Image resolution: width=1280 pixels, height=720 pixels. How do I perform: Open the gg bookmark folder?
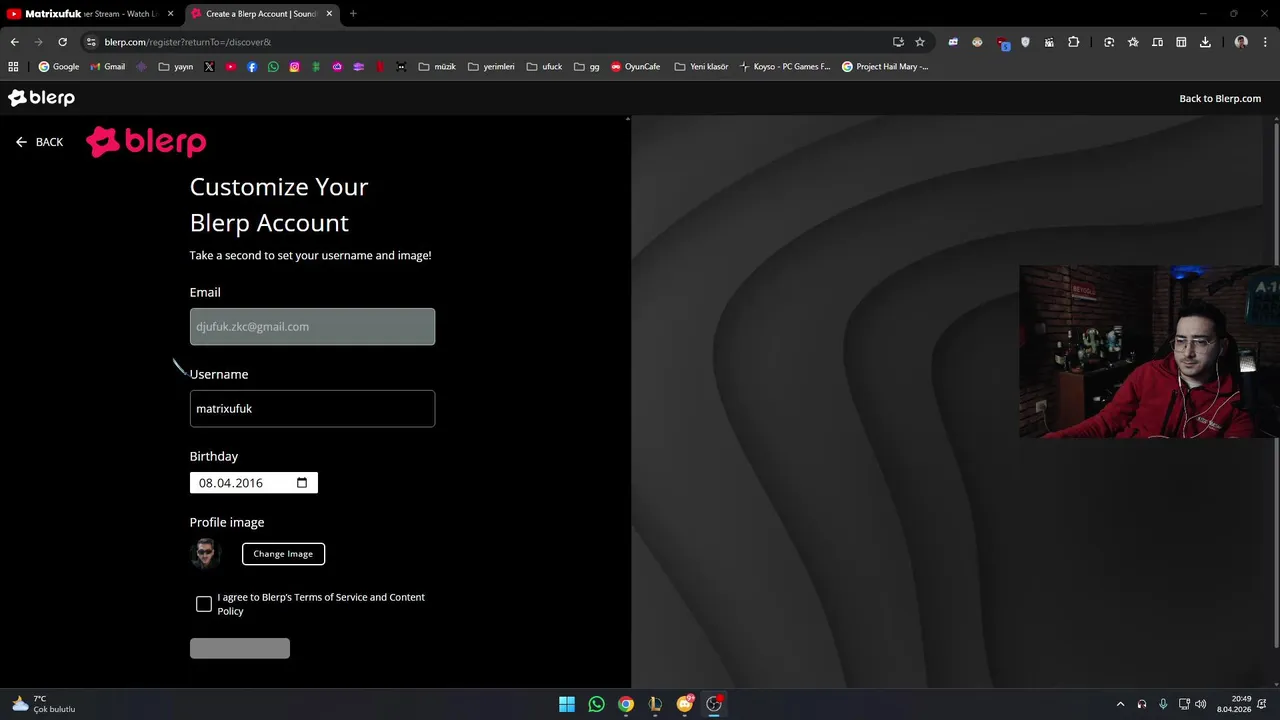tap(587, 67)
